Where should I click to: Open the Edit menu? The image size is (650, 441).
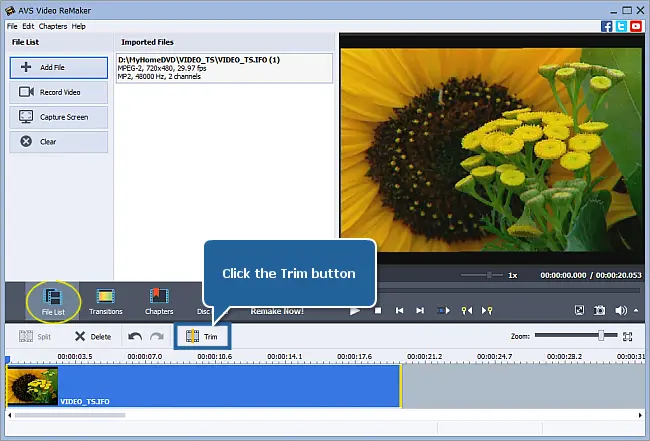(x=28, y=26)
